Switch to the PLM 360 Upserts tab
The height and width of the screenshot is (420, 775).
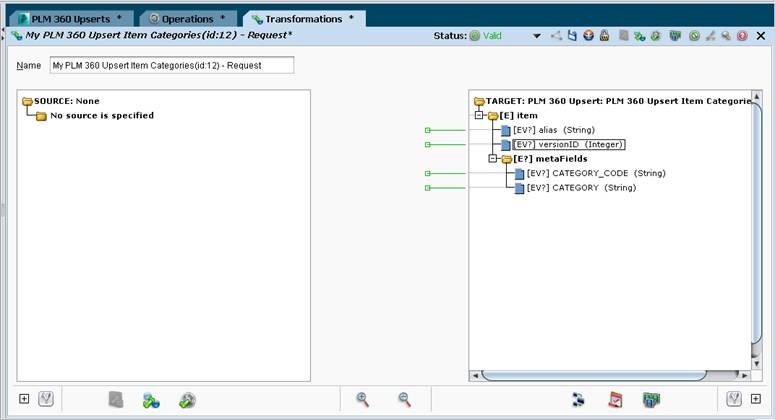pos(70,19)
